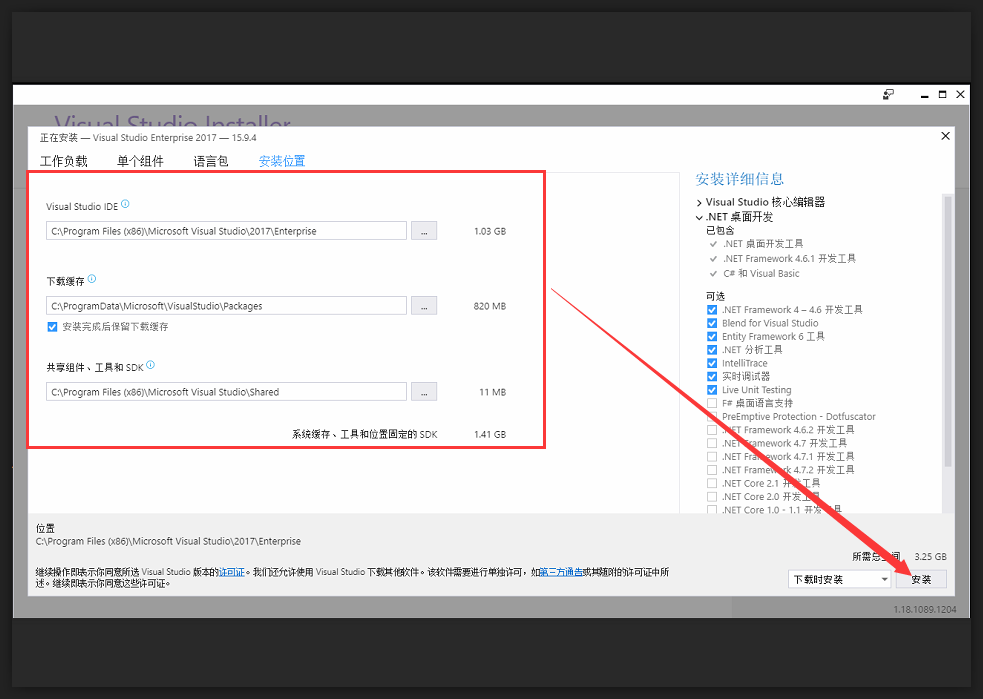Click the installation details scrollbar

click(x=947, y=331)
